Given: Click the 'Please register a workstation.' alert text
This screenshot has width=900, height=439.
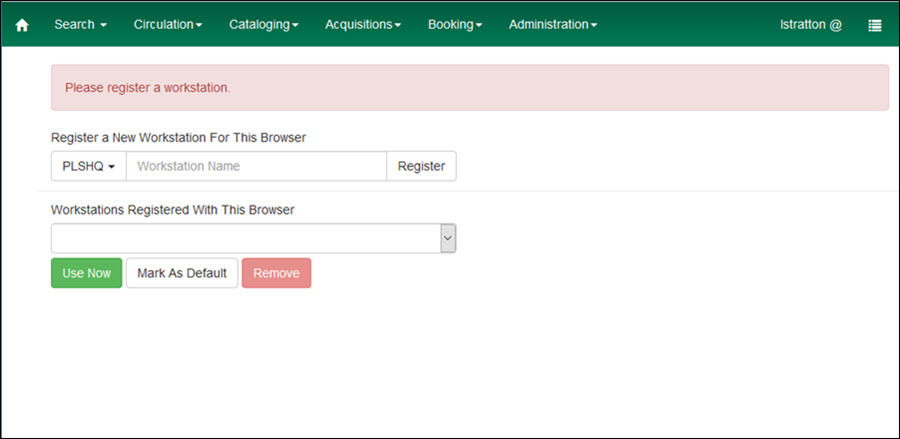Looking at the screenshot, I should tap(148, 88).
